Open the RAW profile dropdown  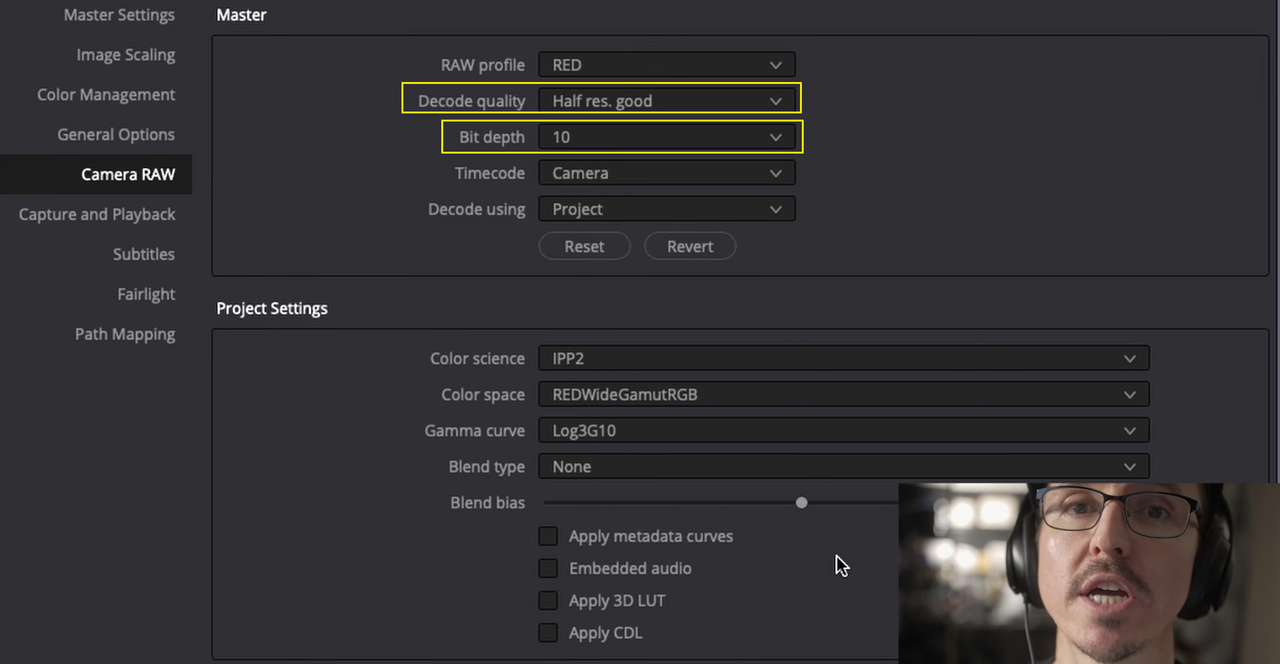click(x=667, y=65)
